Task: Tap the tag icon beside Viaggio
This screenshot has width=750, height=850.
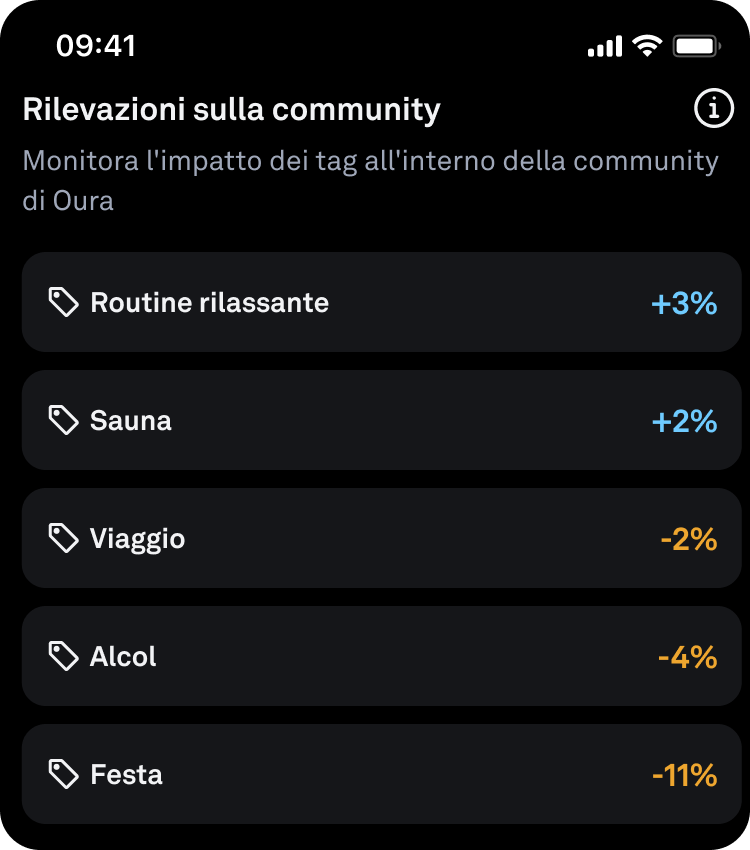Action: [x=63, y=538]
